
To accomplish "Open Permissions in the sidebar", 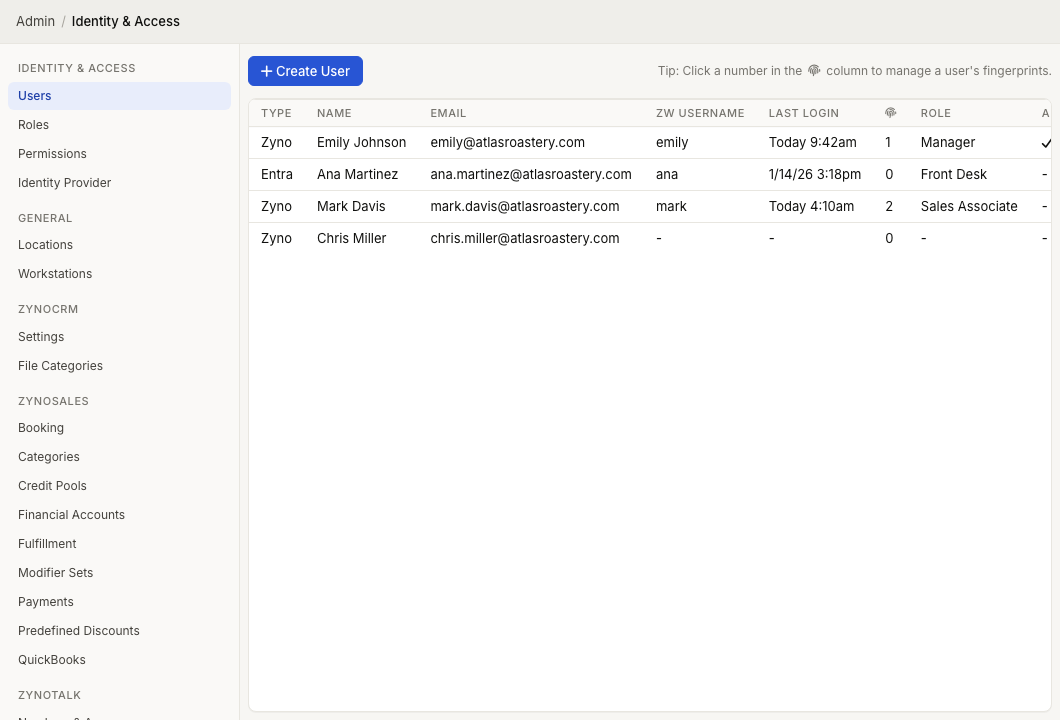I will [x=120, y=154].
